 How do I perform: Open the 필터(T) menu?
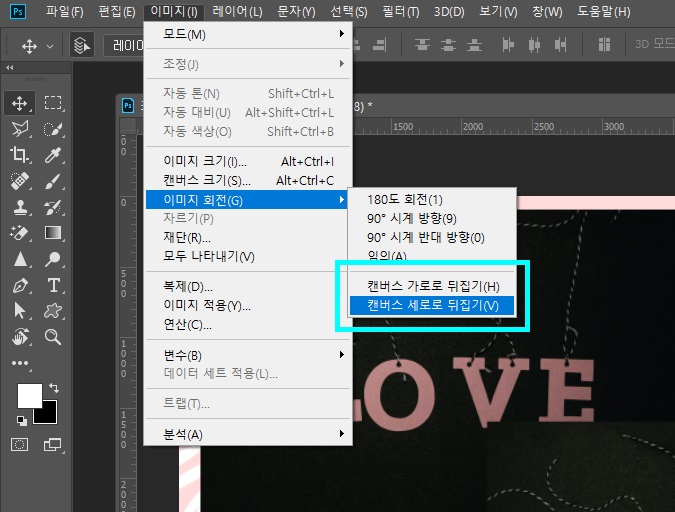(401, 12)
